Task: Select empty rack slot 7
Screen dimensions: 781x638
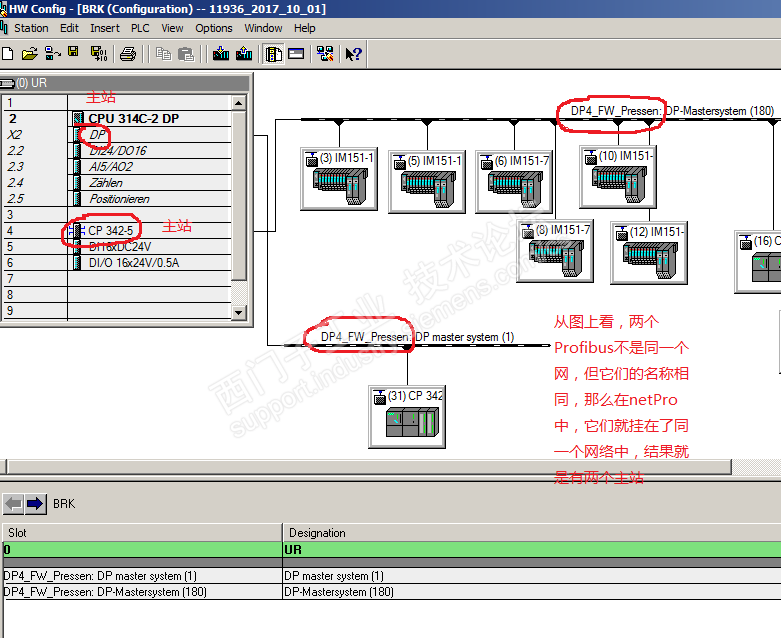Action: (x=118, y=278)
